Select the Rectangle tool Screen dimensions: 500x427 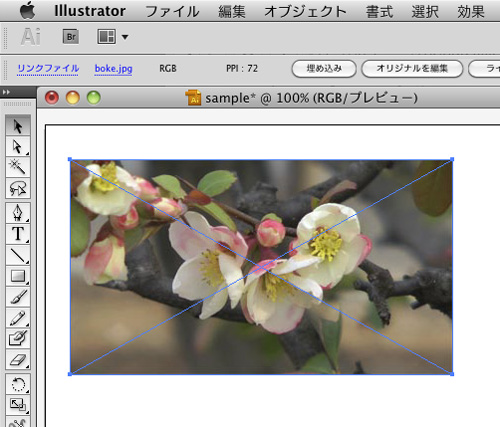pyautogui.click(x=18, y=276)
